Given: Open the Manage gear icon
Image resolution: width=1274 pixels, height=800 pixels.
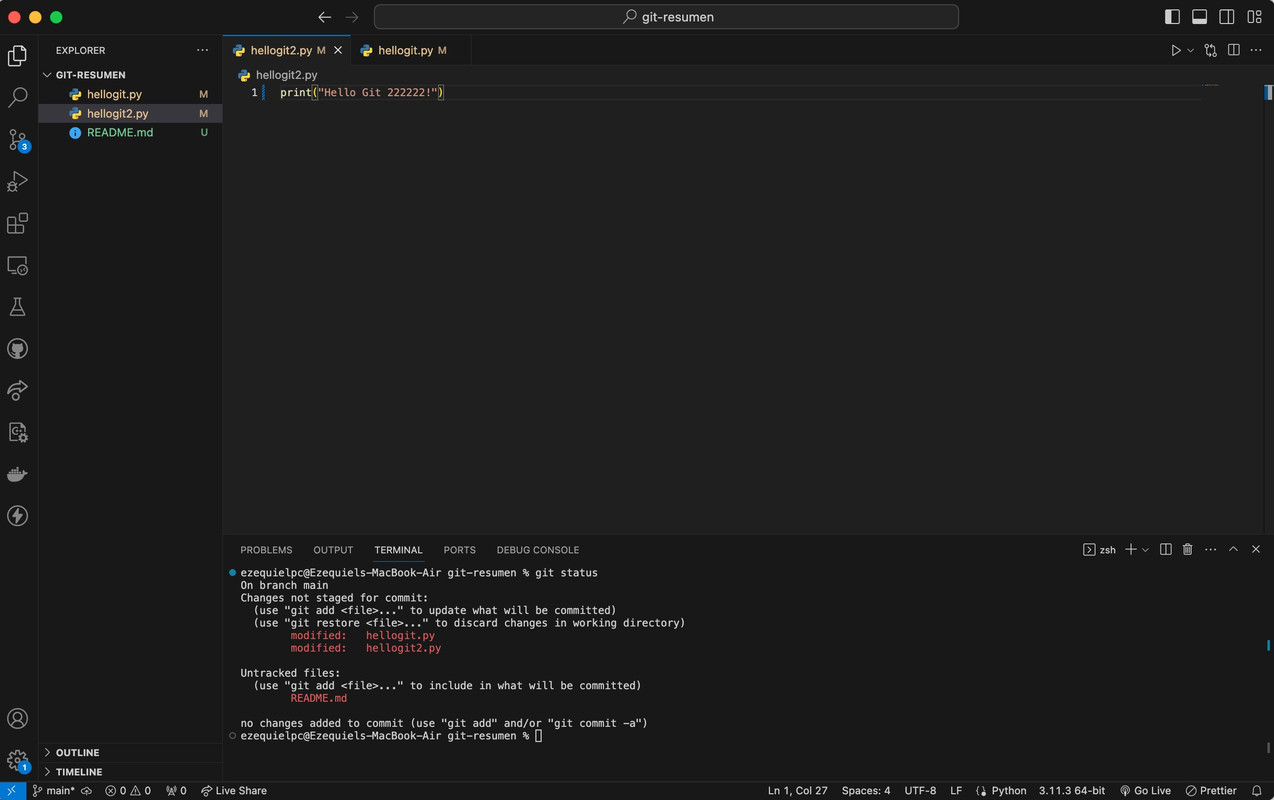Looking at the screenshot, I should 17,761.
